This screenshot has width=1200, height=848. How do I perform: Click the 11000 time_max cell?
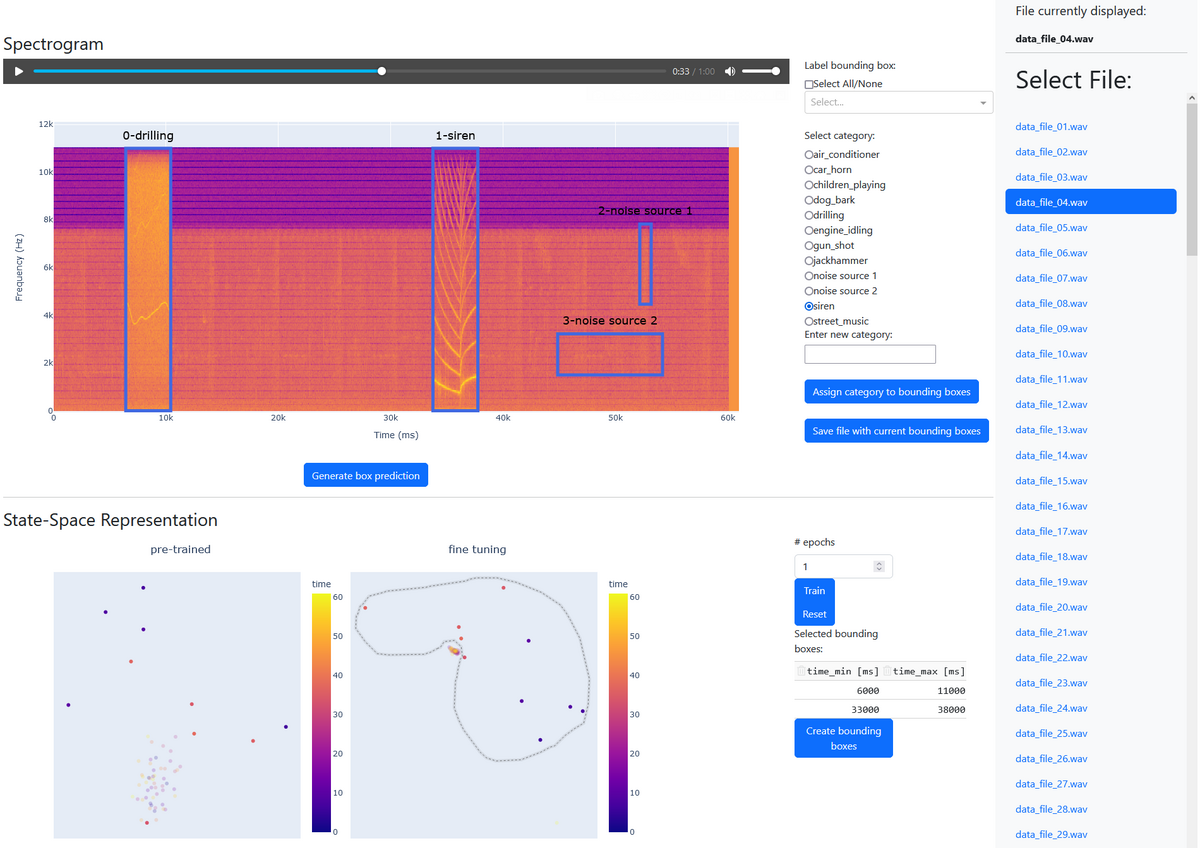(x=924, y=691)
